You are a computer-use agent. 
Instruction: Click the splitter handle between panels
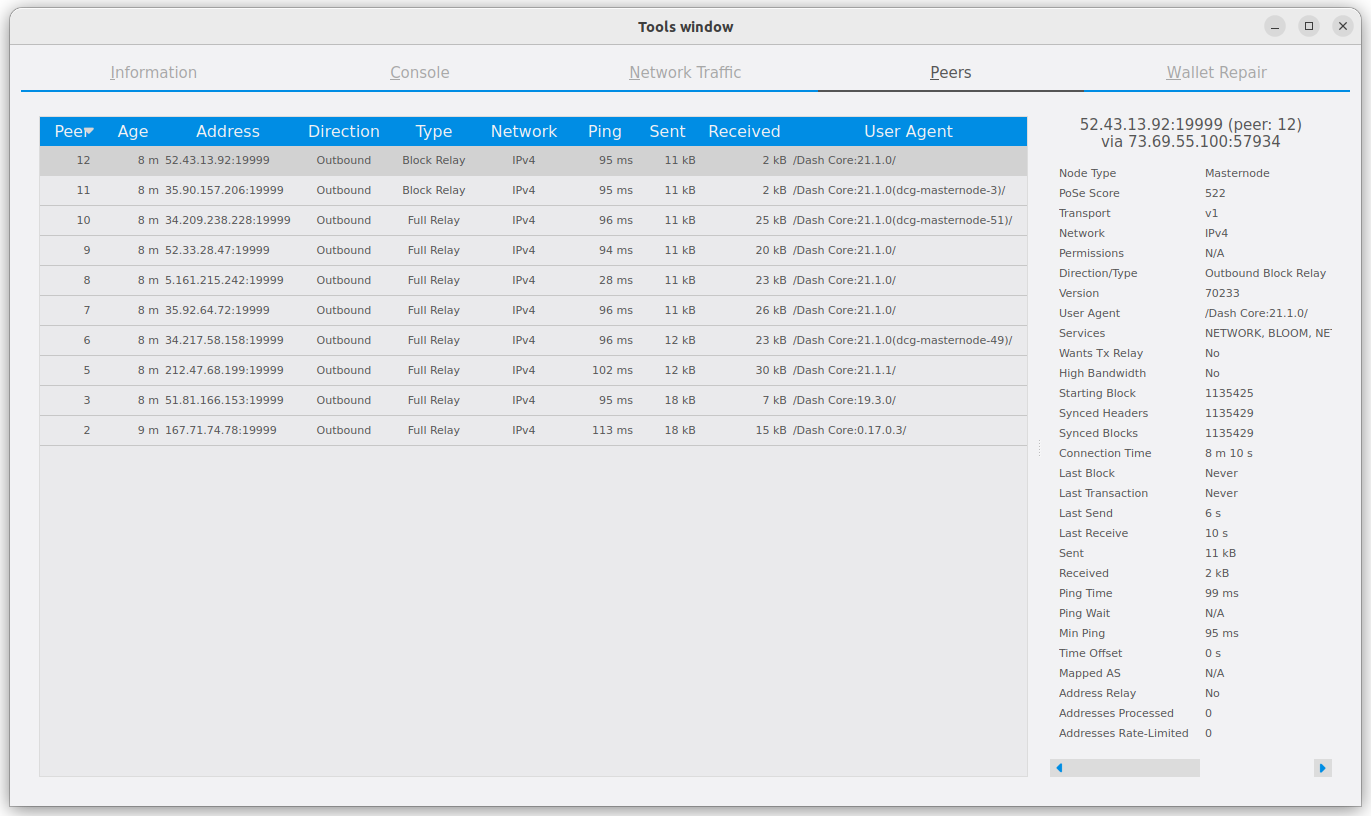click(x=1039, y=449)
